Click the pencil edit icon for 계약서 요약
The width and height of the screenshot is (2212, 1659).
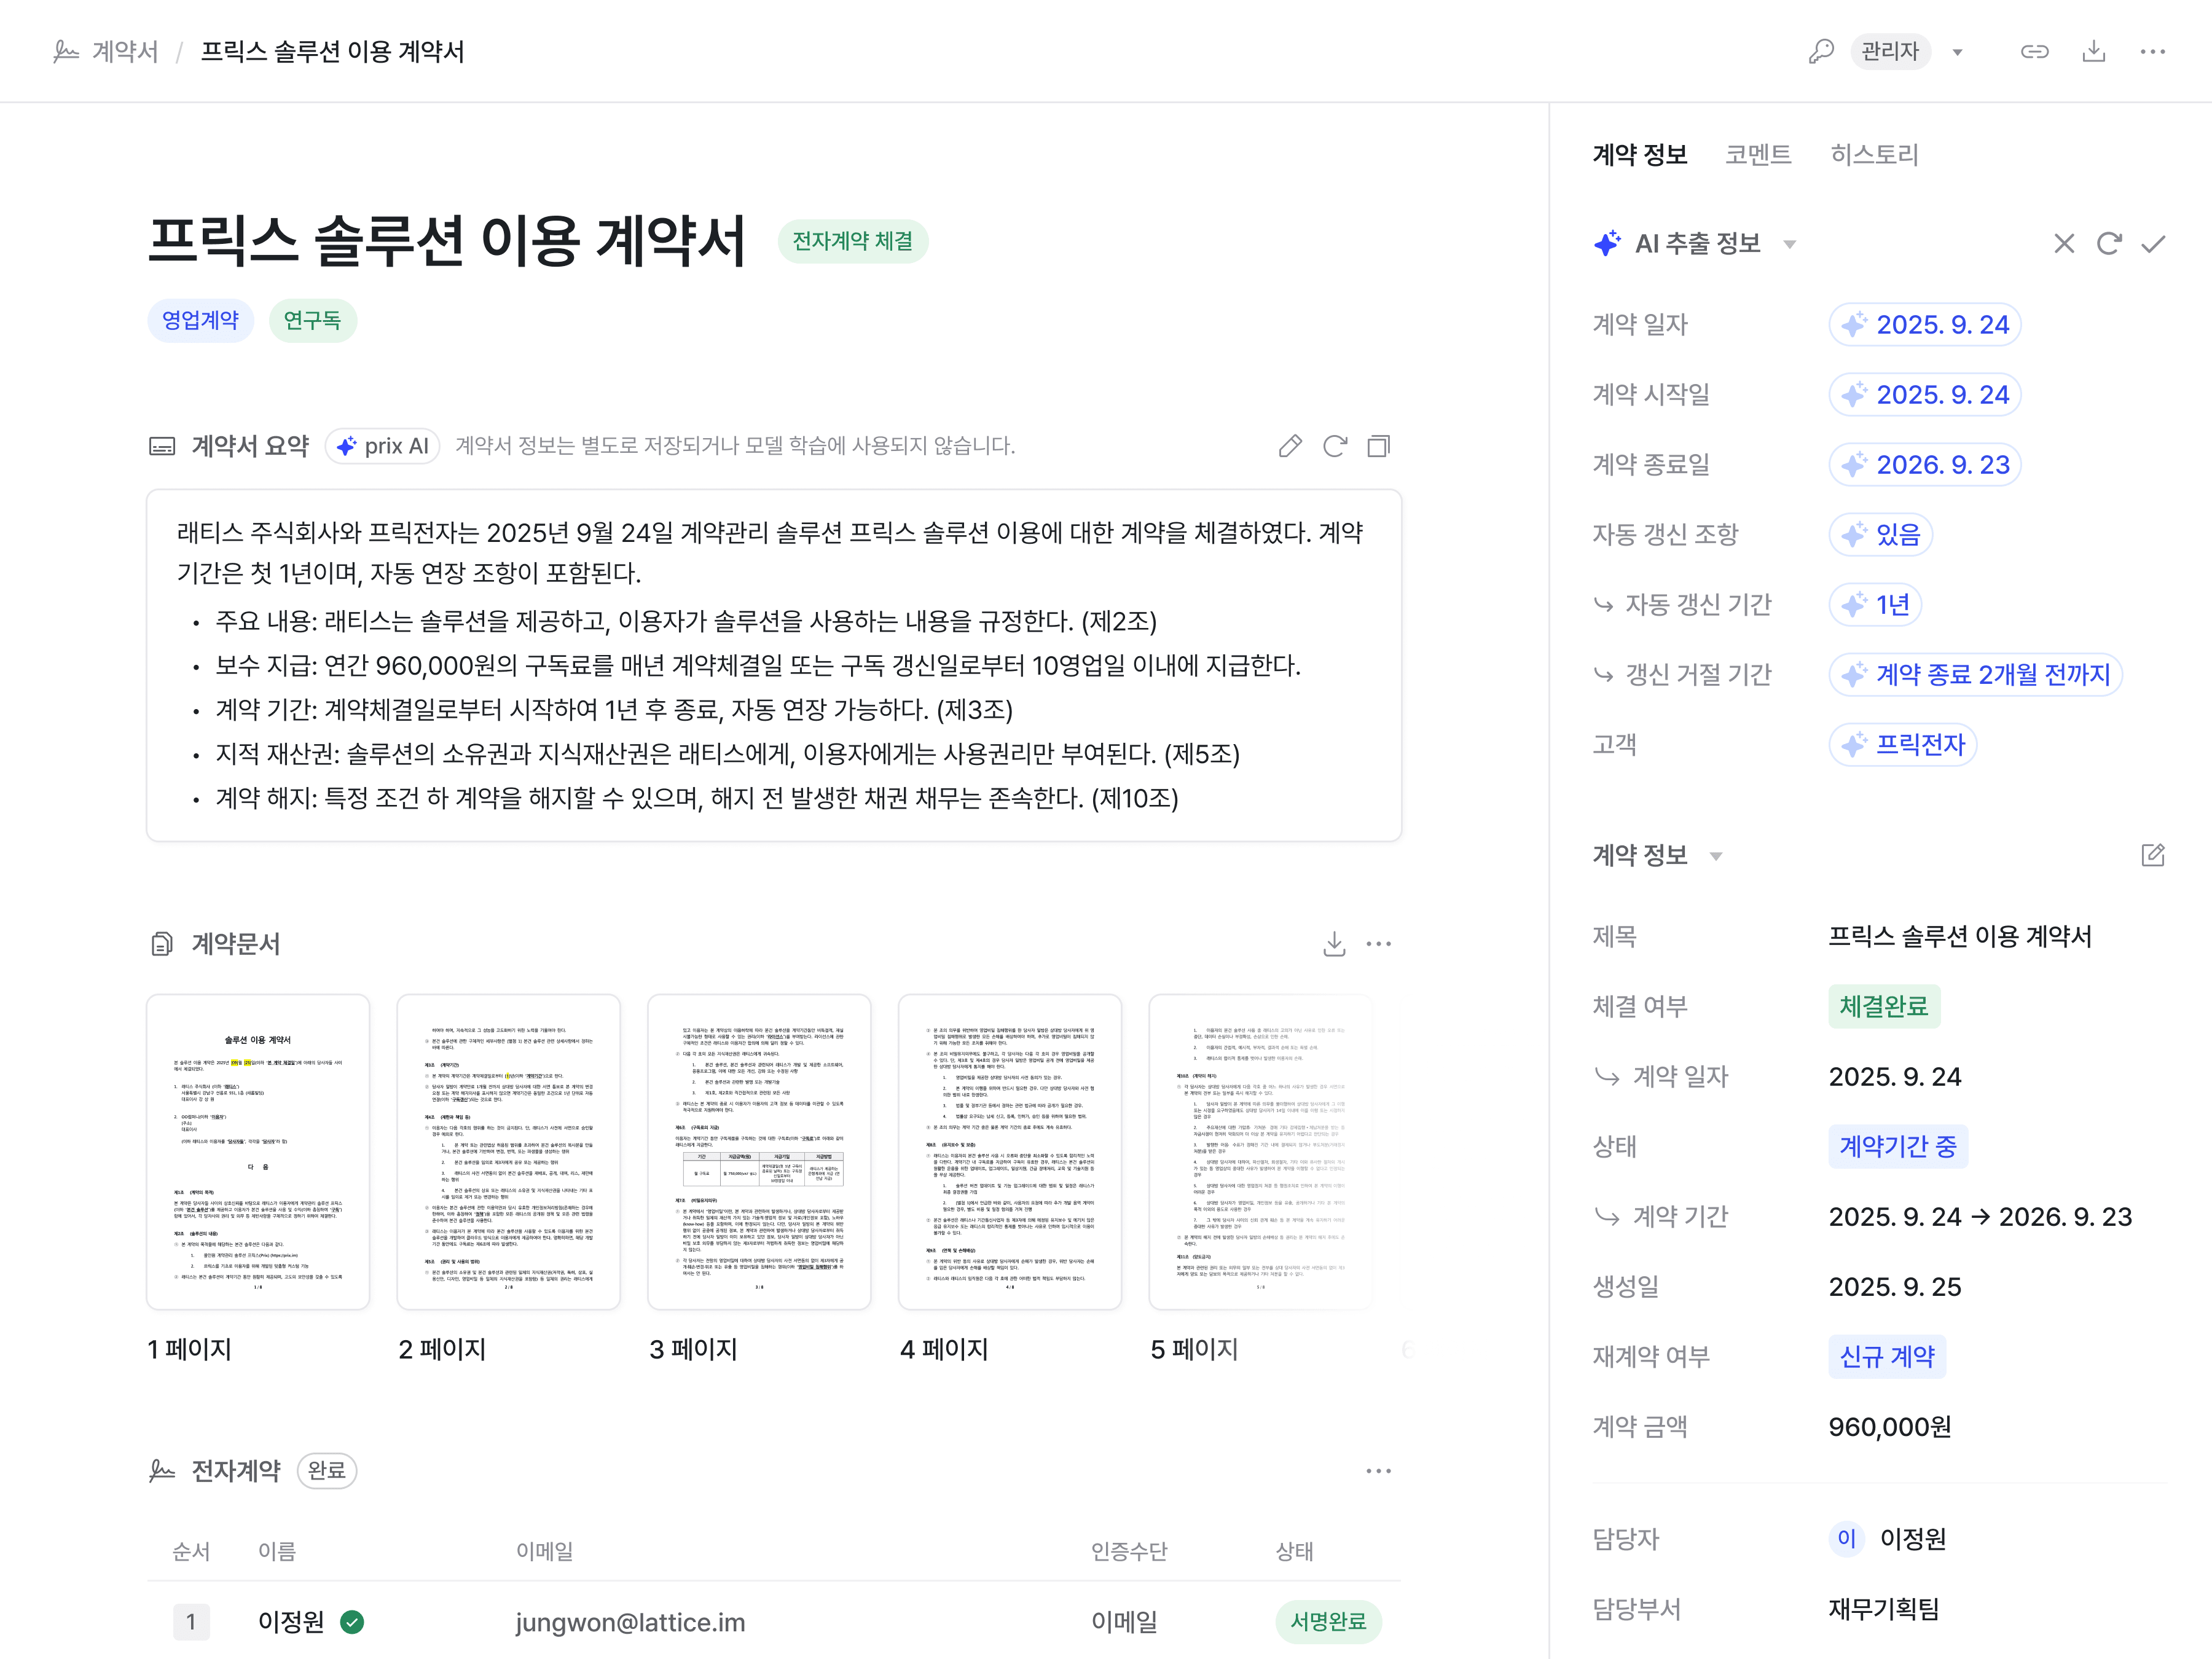coord(1290,446)
